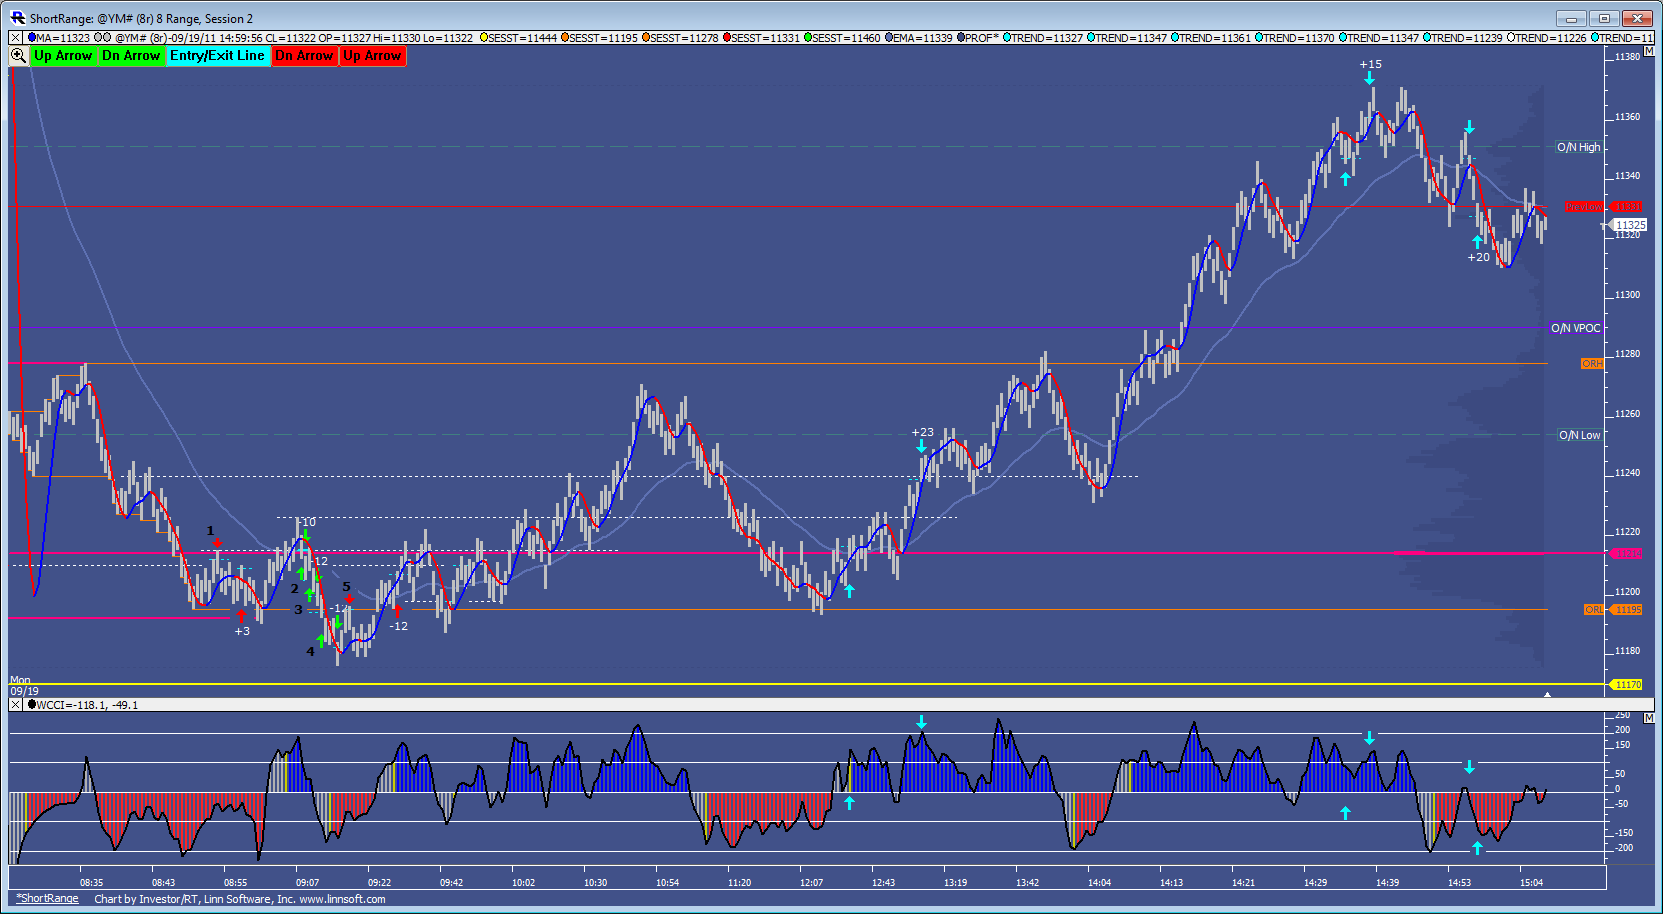Minimize the ShortRange chart window
The width and height of the screenshot is (1663, 914).
point(1571,18)
